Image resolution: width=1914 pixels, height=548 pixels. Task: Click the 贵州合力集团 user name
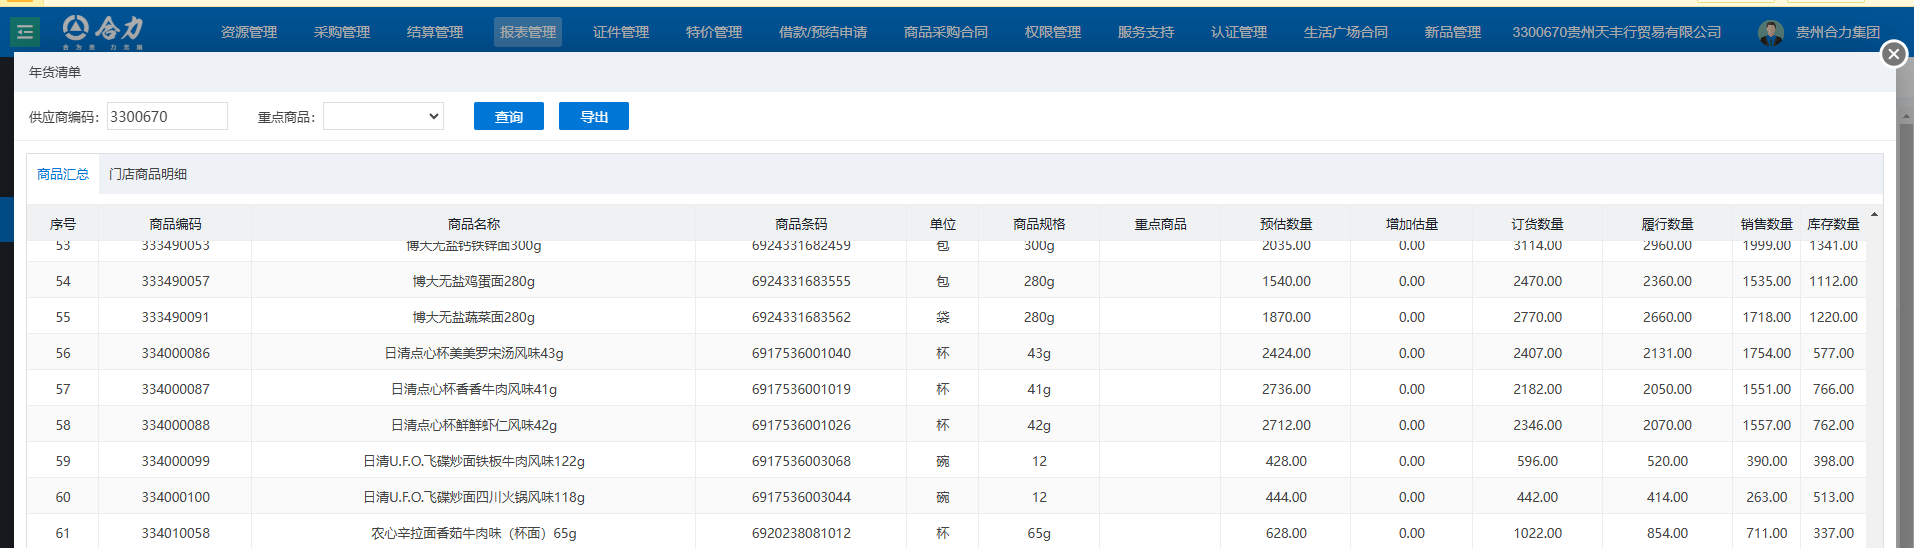click(1837, 32)
